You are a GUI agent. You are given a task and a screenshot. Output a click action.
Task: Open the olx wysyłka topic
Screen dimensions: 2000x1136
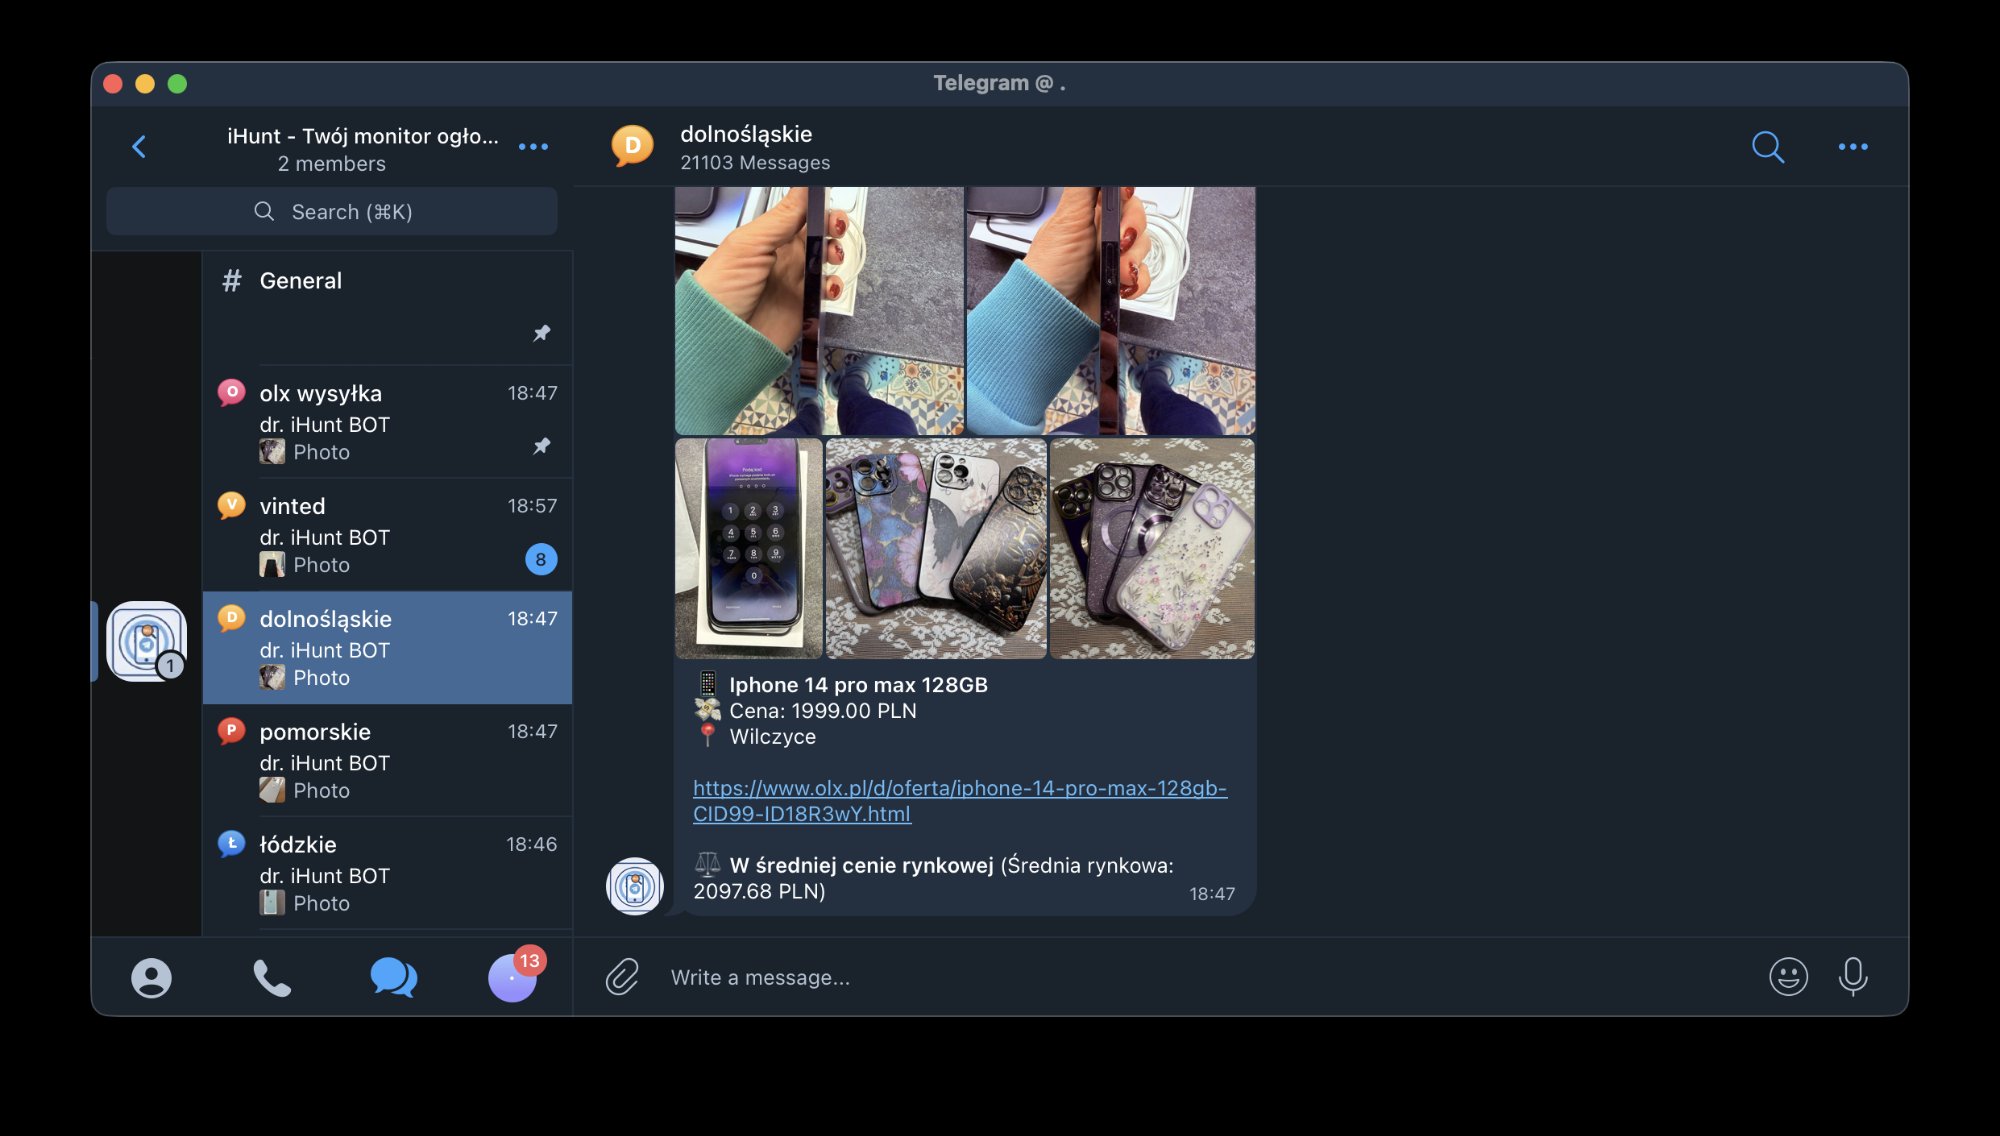pos(386,421)
